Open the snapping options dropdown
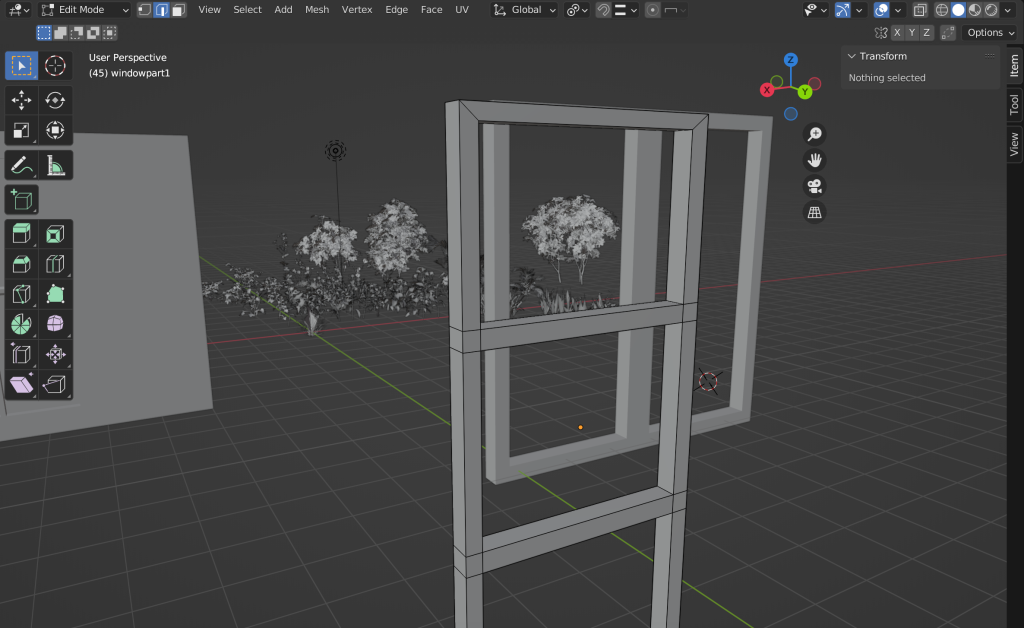The height and width of the screenshot is (628, 1024). [626, 10]
